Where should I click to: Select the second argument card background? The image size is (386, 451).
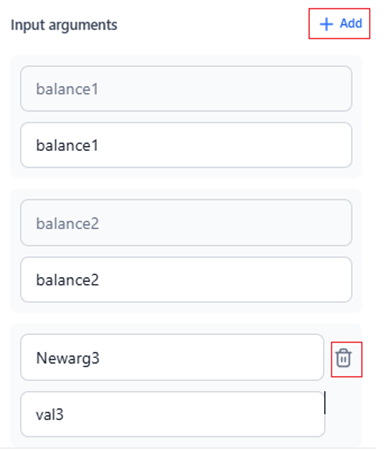186,251
